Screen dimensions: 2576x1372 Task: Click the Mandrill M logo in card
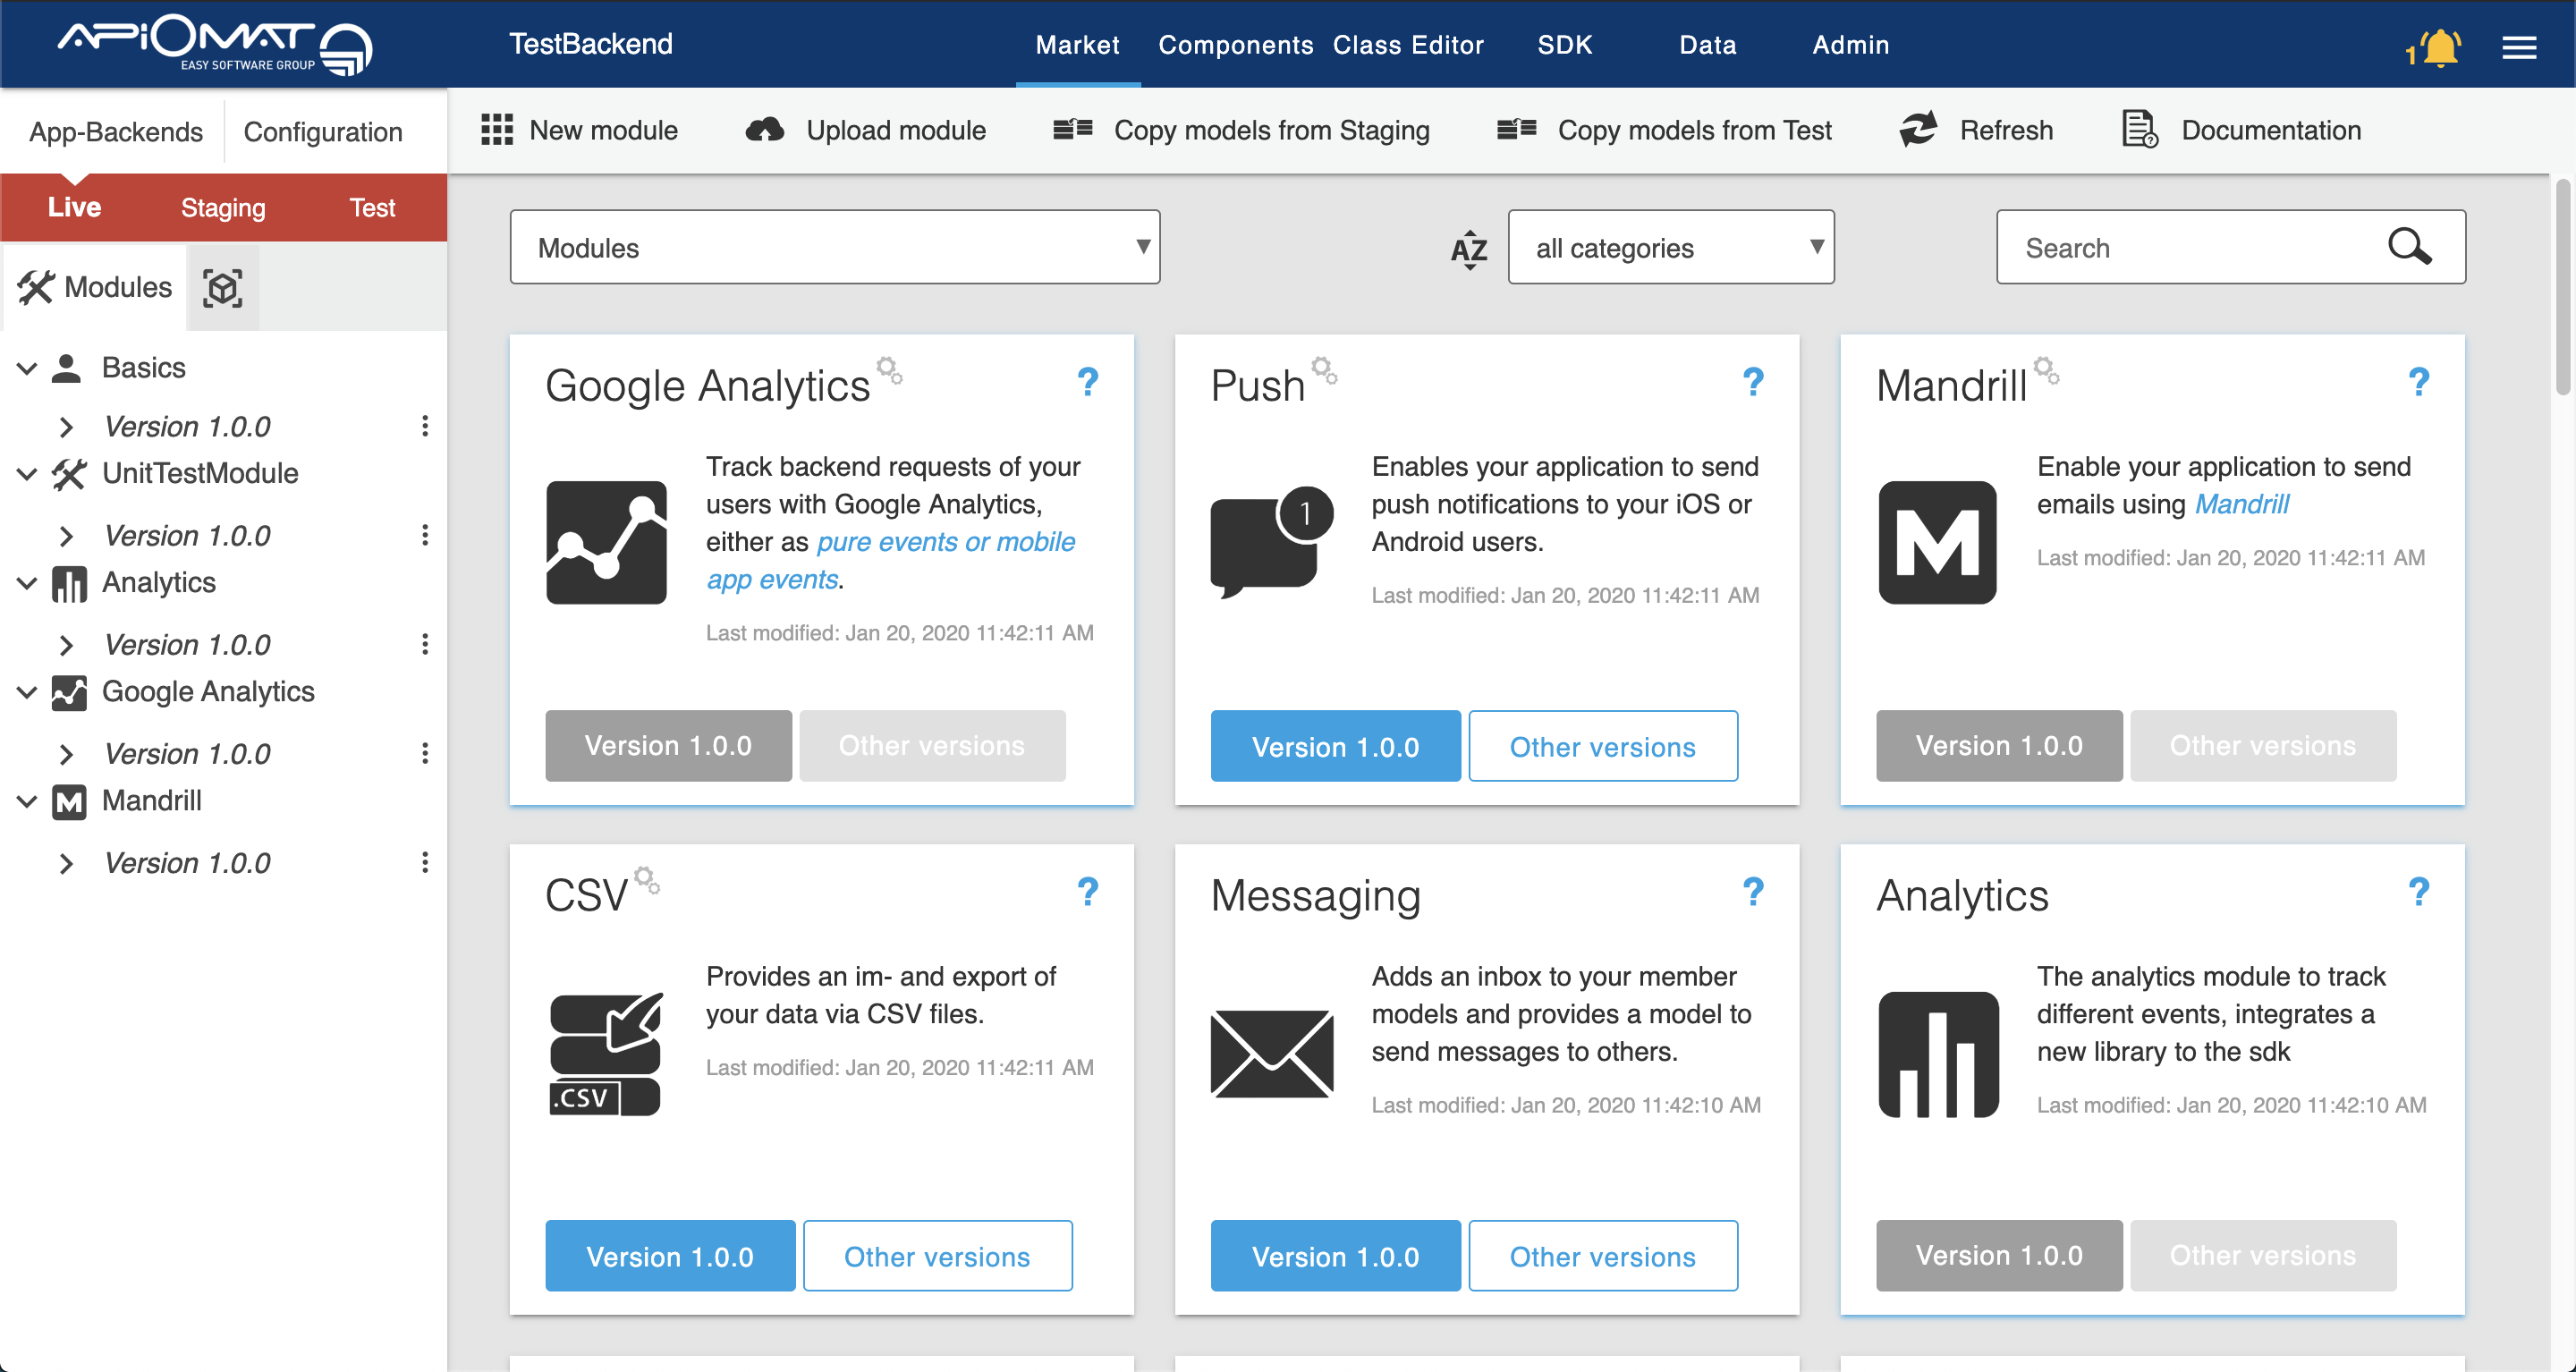click(1937, 542)
